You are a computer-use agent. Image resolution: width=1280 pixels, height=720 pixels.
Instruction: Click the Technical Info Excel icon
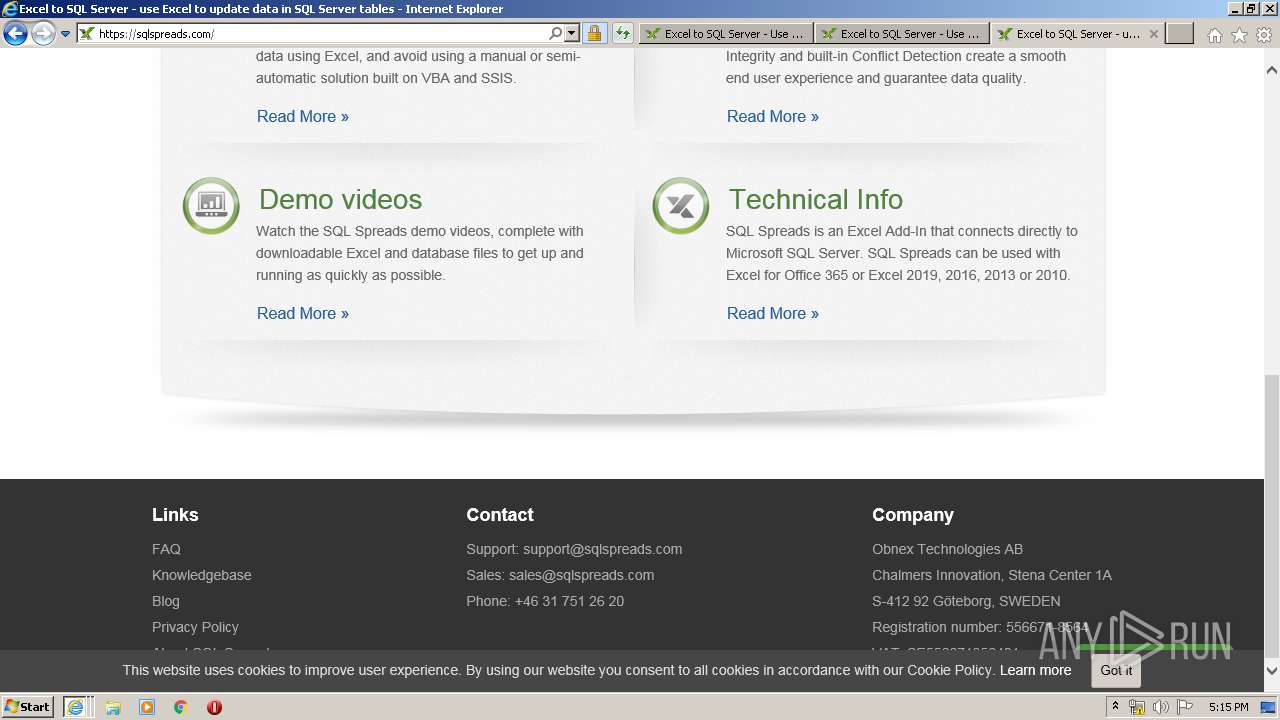(681, 206)
